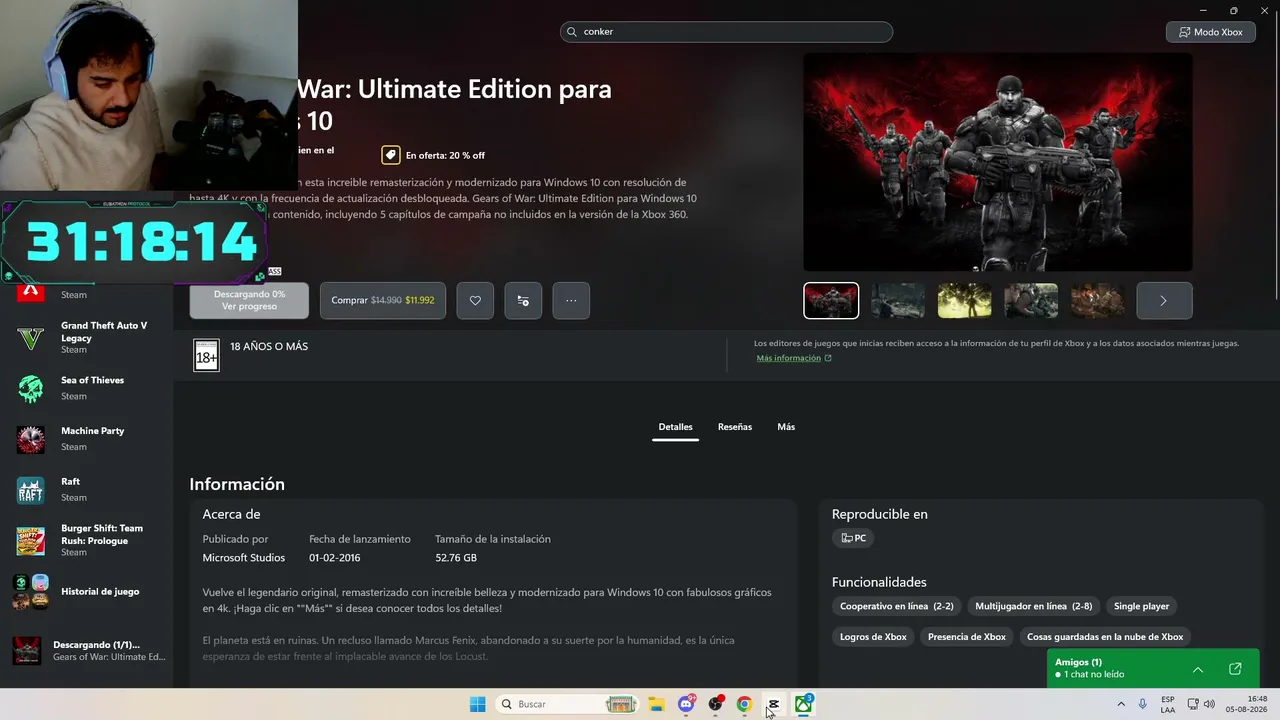Click the 18+ age rating badge

pos(206,355)
